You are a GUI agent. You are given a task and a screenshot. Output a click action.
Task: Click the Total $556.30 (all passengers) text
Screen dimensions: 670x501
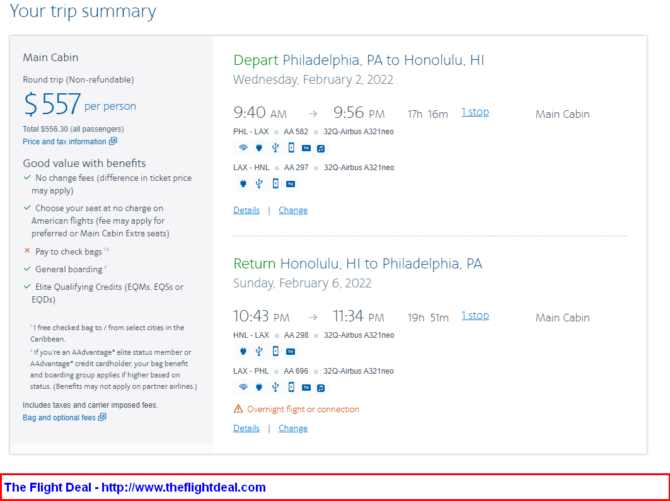73,129
